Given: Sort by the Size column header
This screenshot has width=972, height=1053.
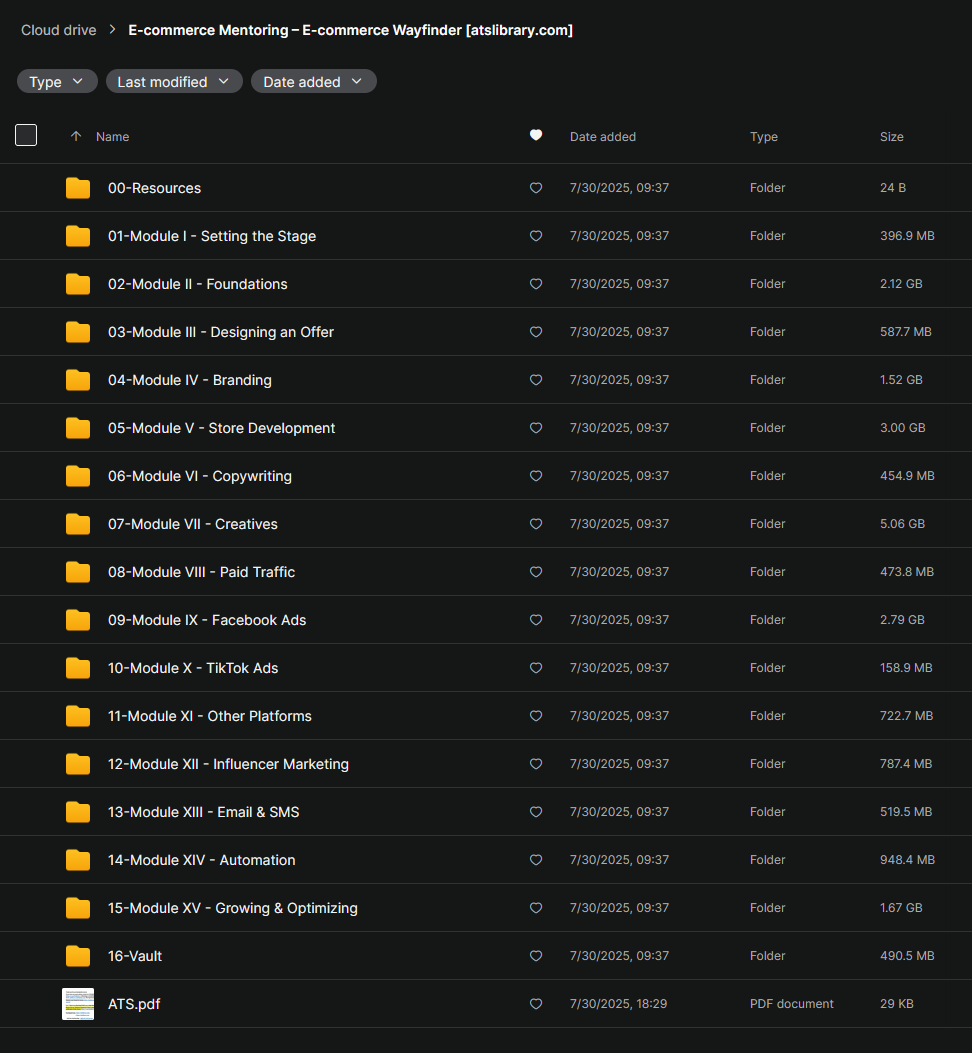Looking at the screenshot, I should (x=891, y=137).
